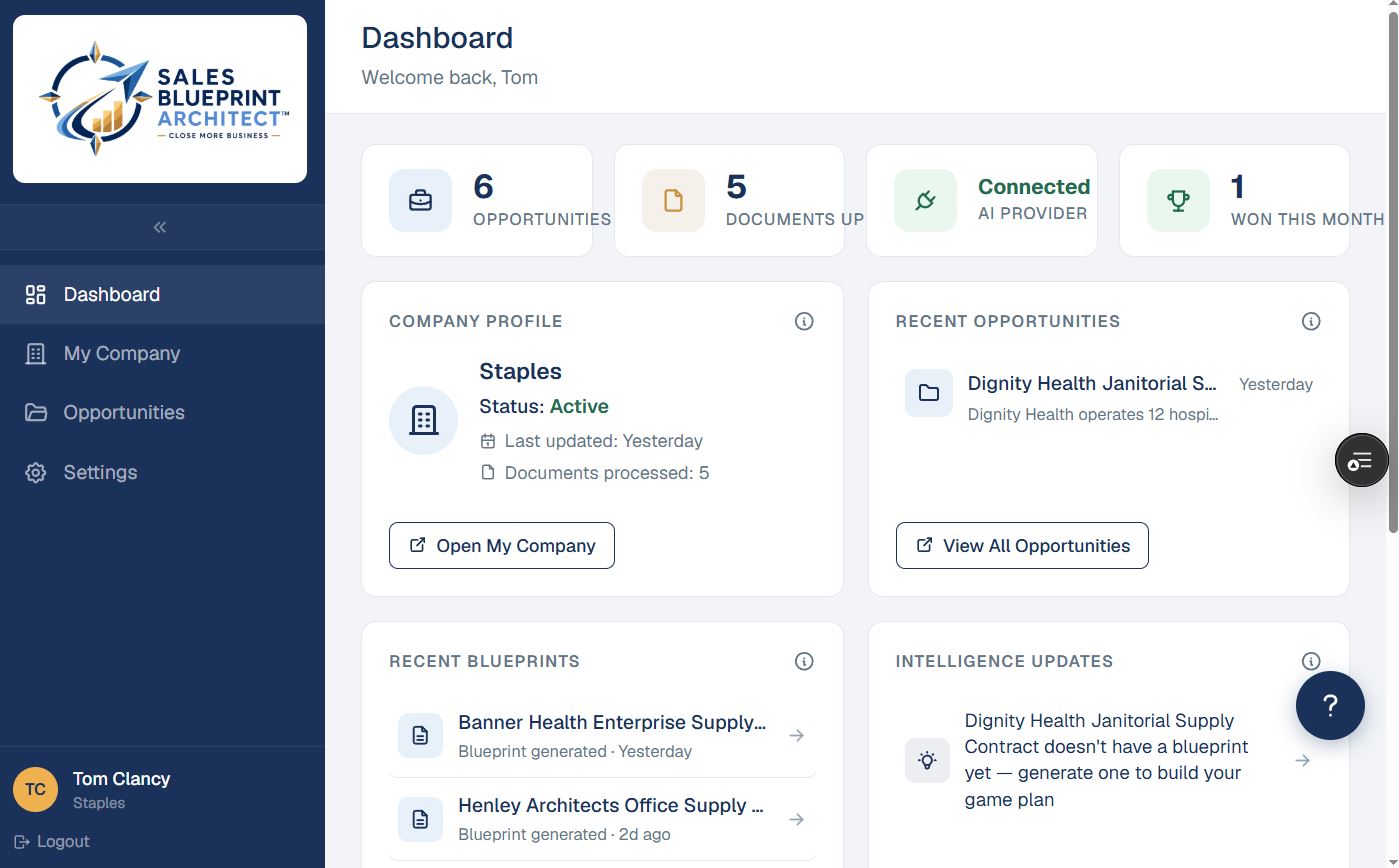This screenshot has height=868, width=1399.
Task: Click the calendar icon beside Last updated
Action: click(x=488, y=441)
